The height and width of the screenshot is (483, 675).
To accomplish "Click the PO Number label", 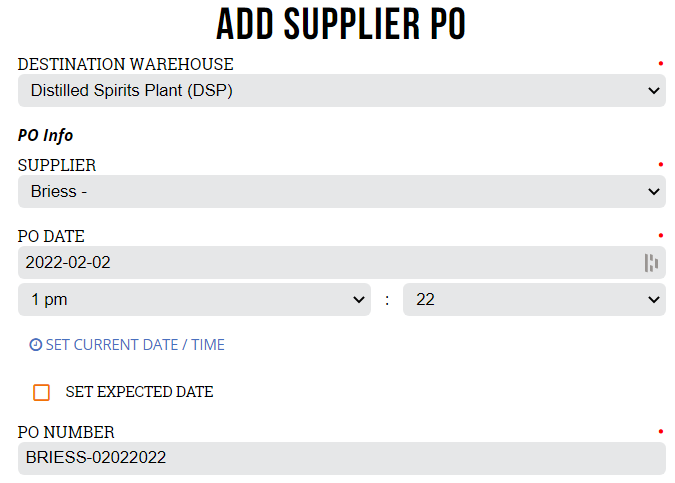I will point(66,432).
